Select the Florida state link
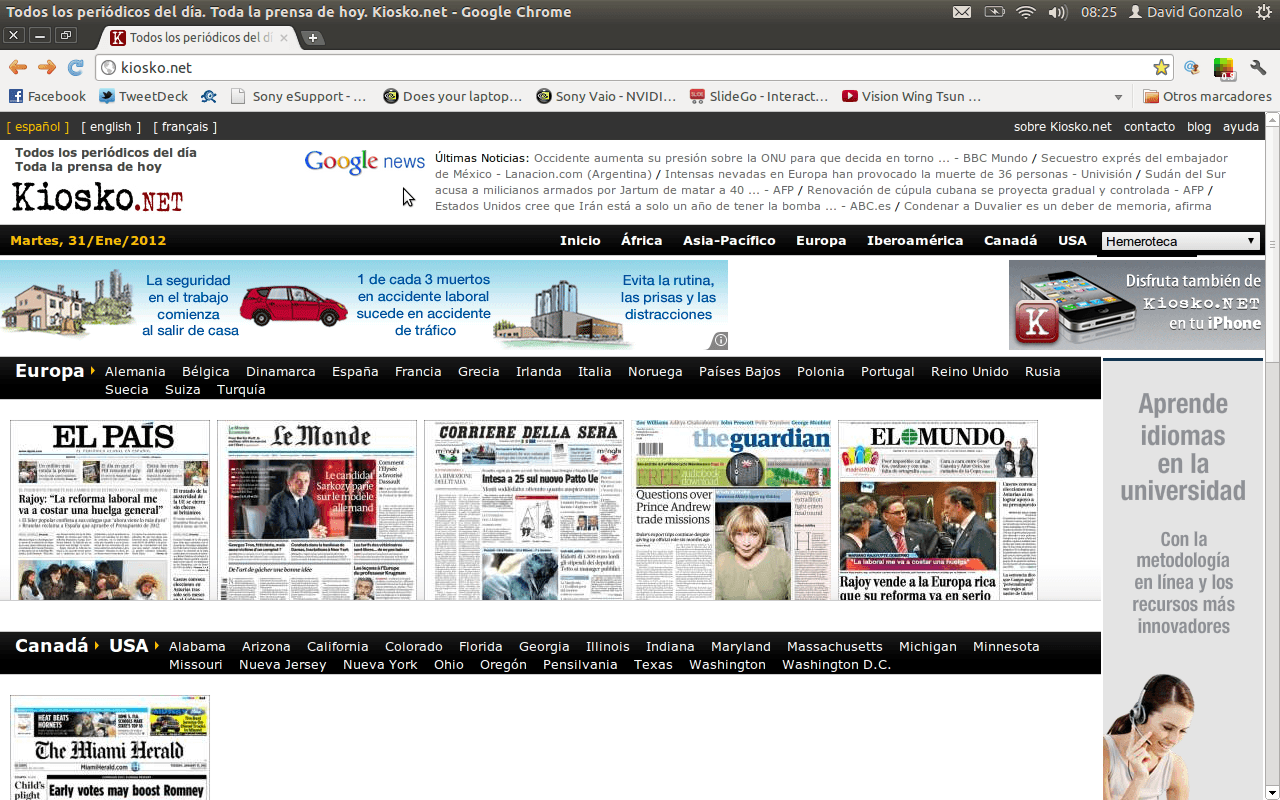The height and width of the screenshot is (800, 1280). coord(480,647)
